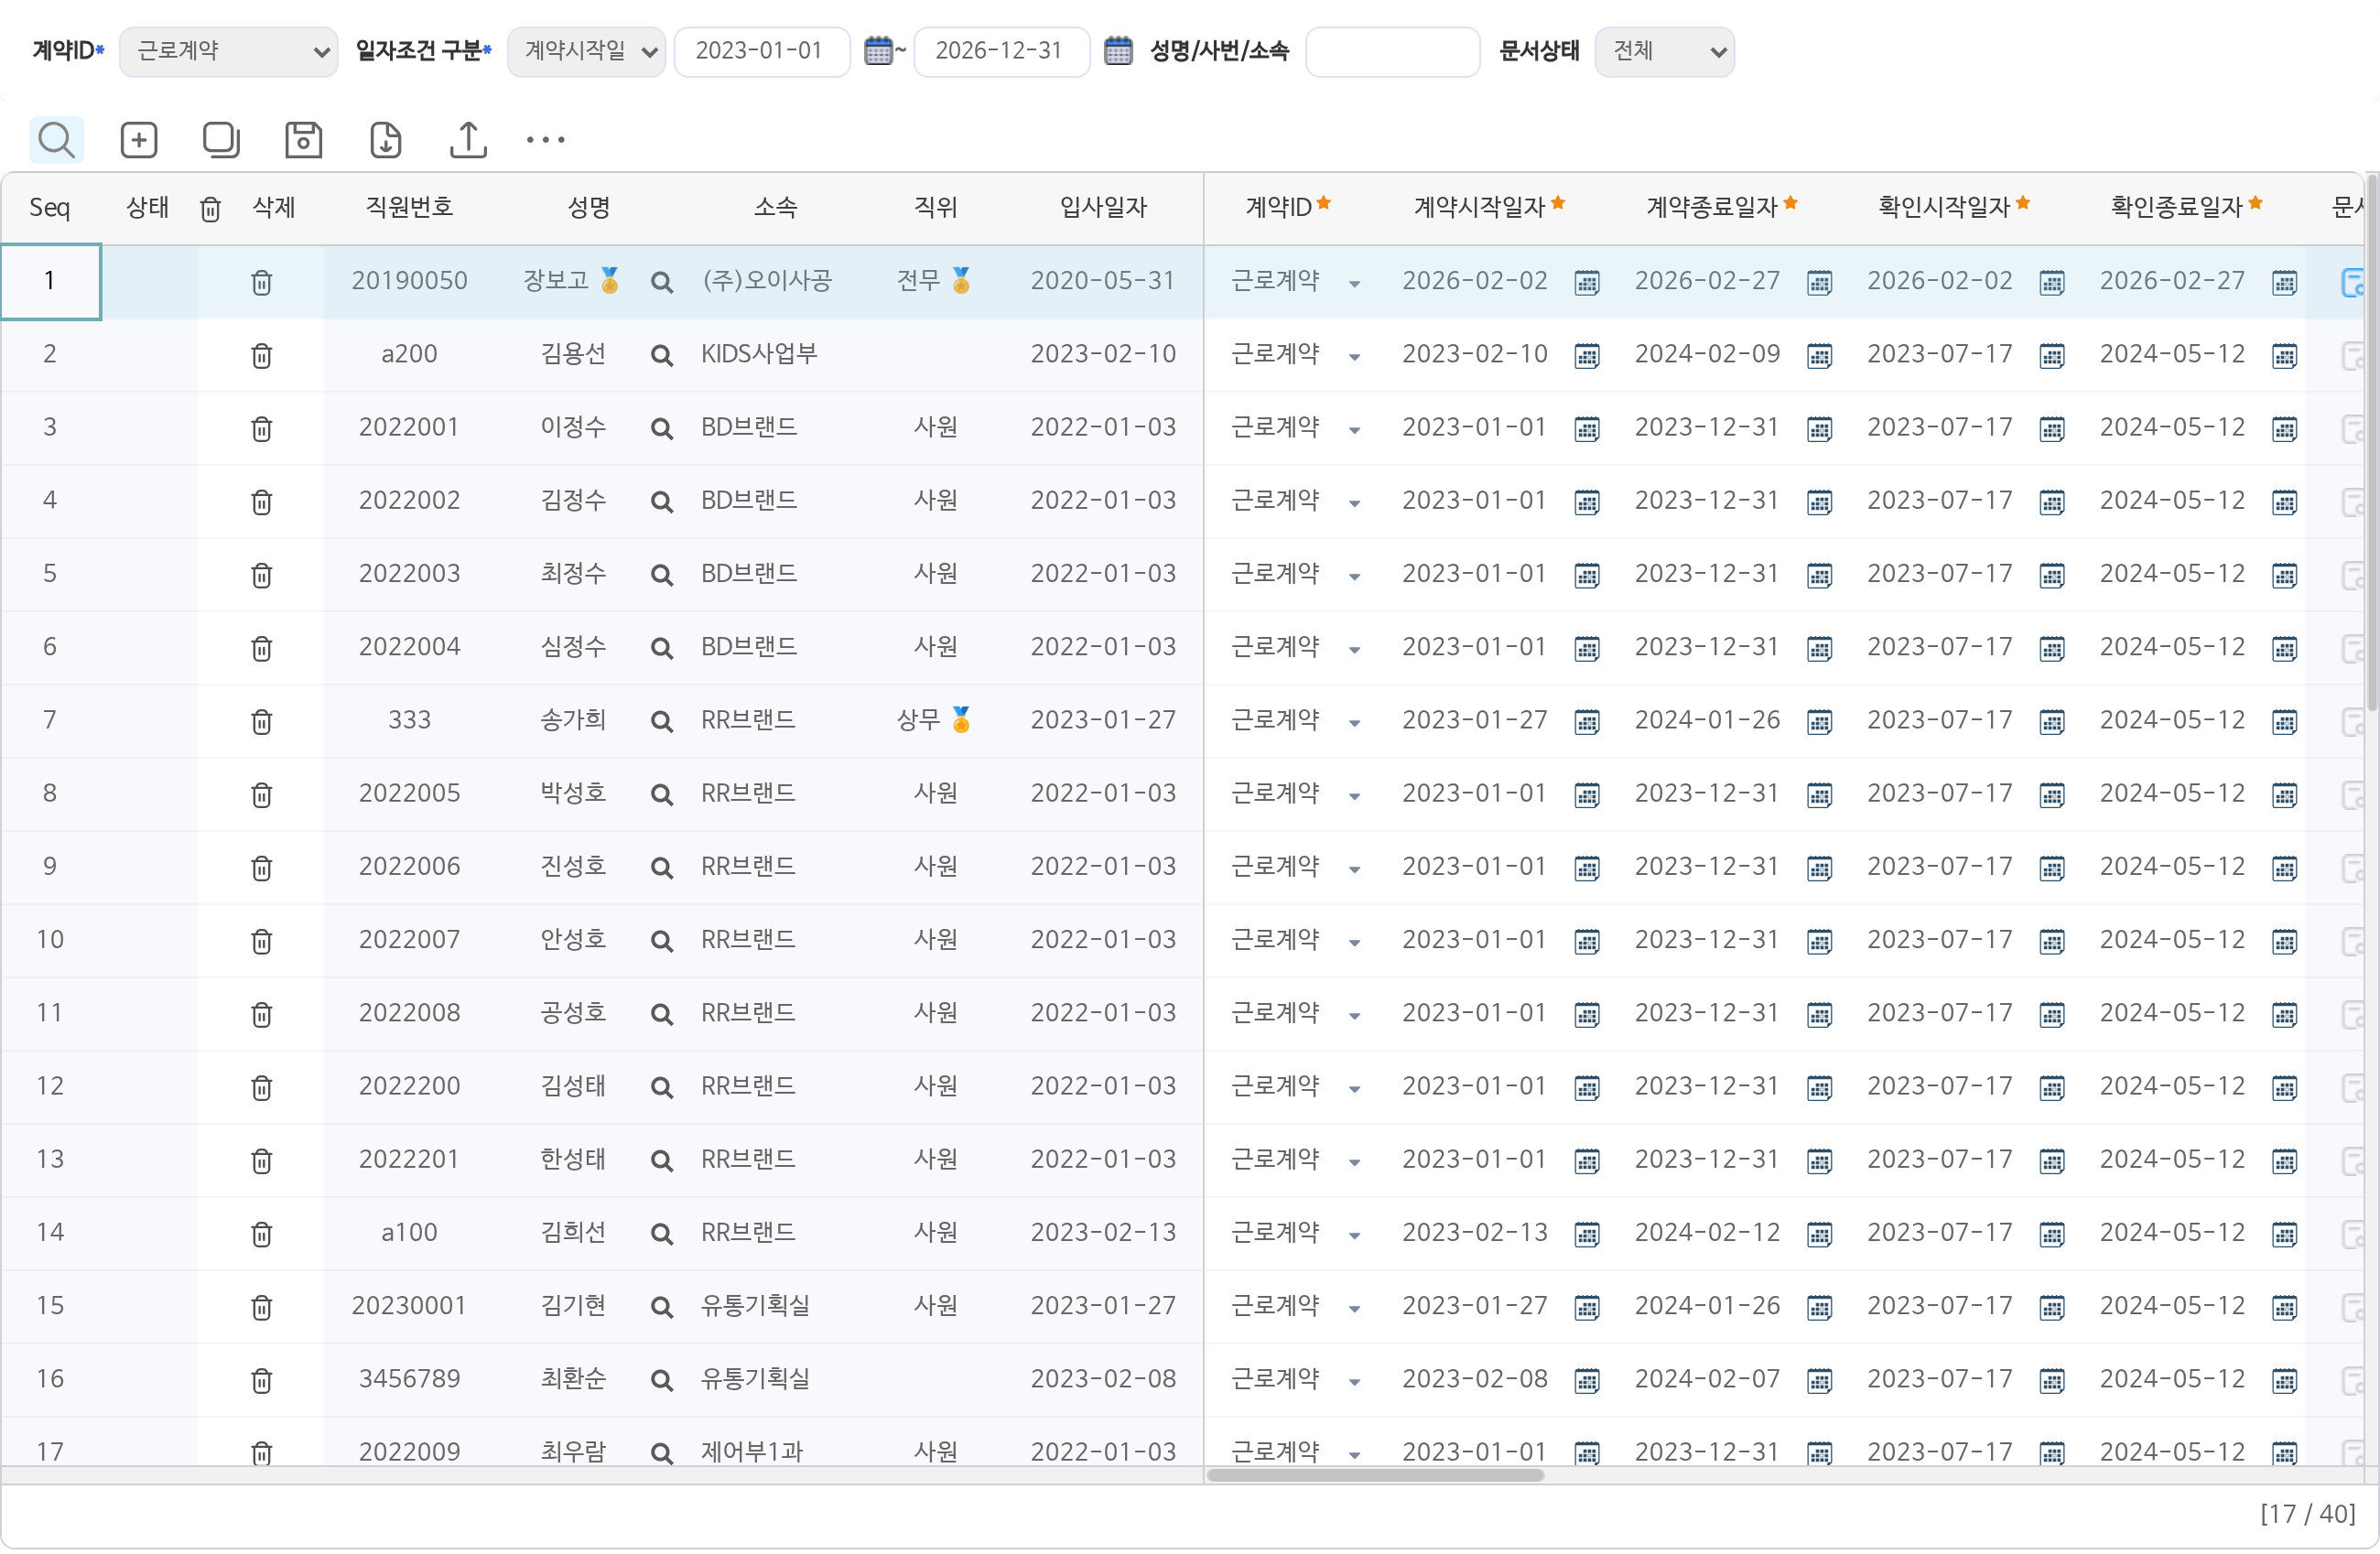
Task: Click the start date field 2023-01-01
Action: click(762, 51)
